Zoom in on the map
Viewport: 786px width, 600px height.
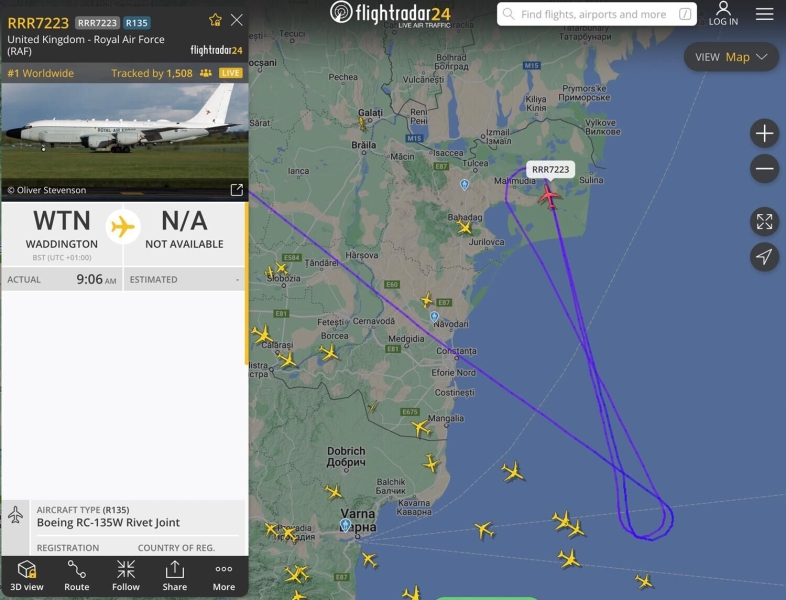click(764, 134)
